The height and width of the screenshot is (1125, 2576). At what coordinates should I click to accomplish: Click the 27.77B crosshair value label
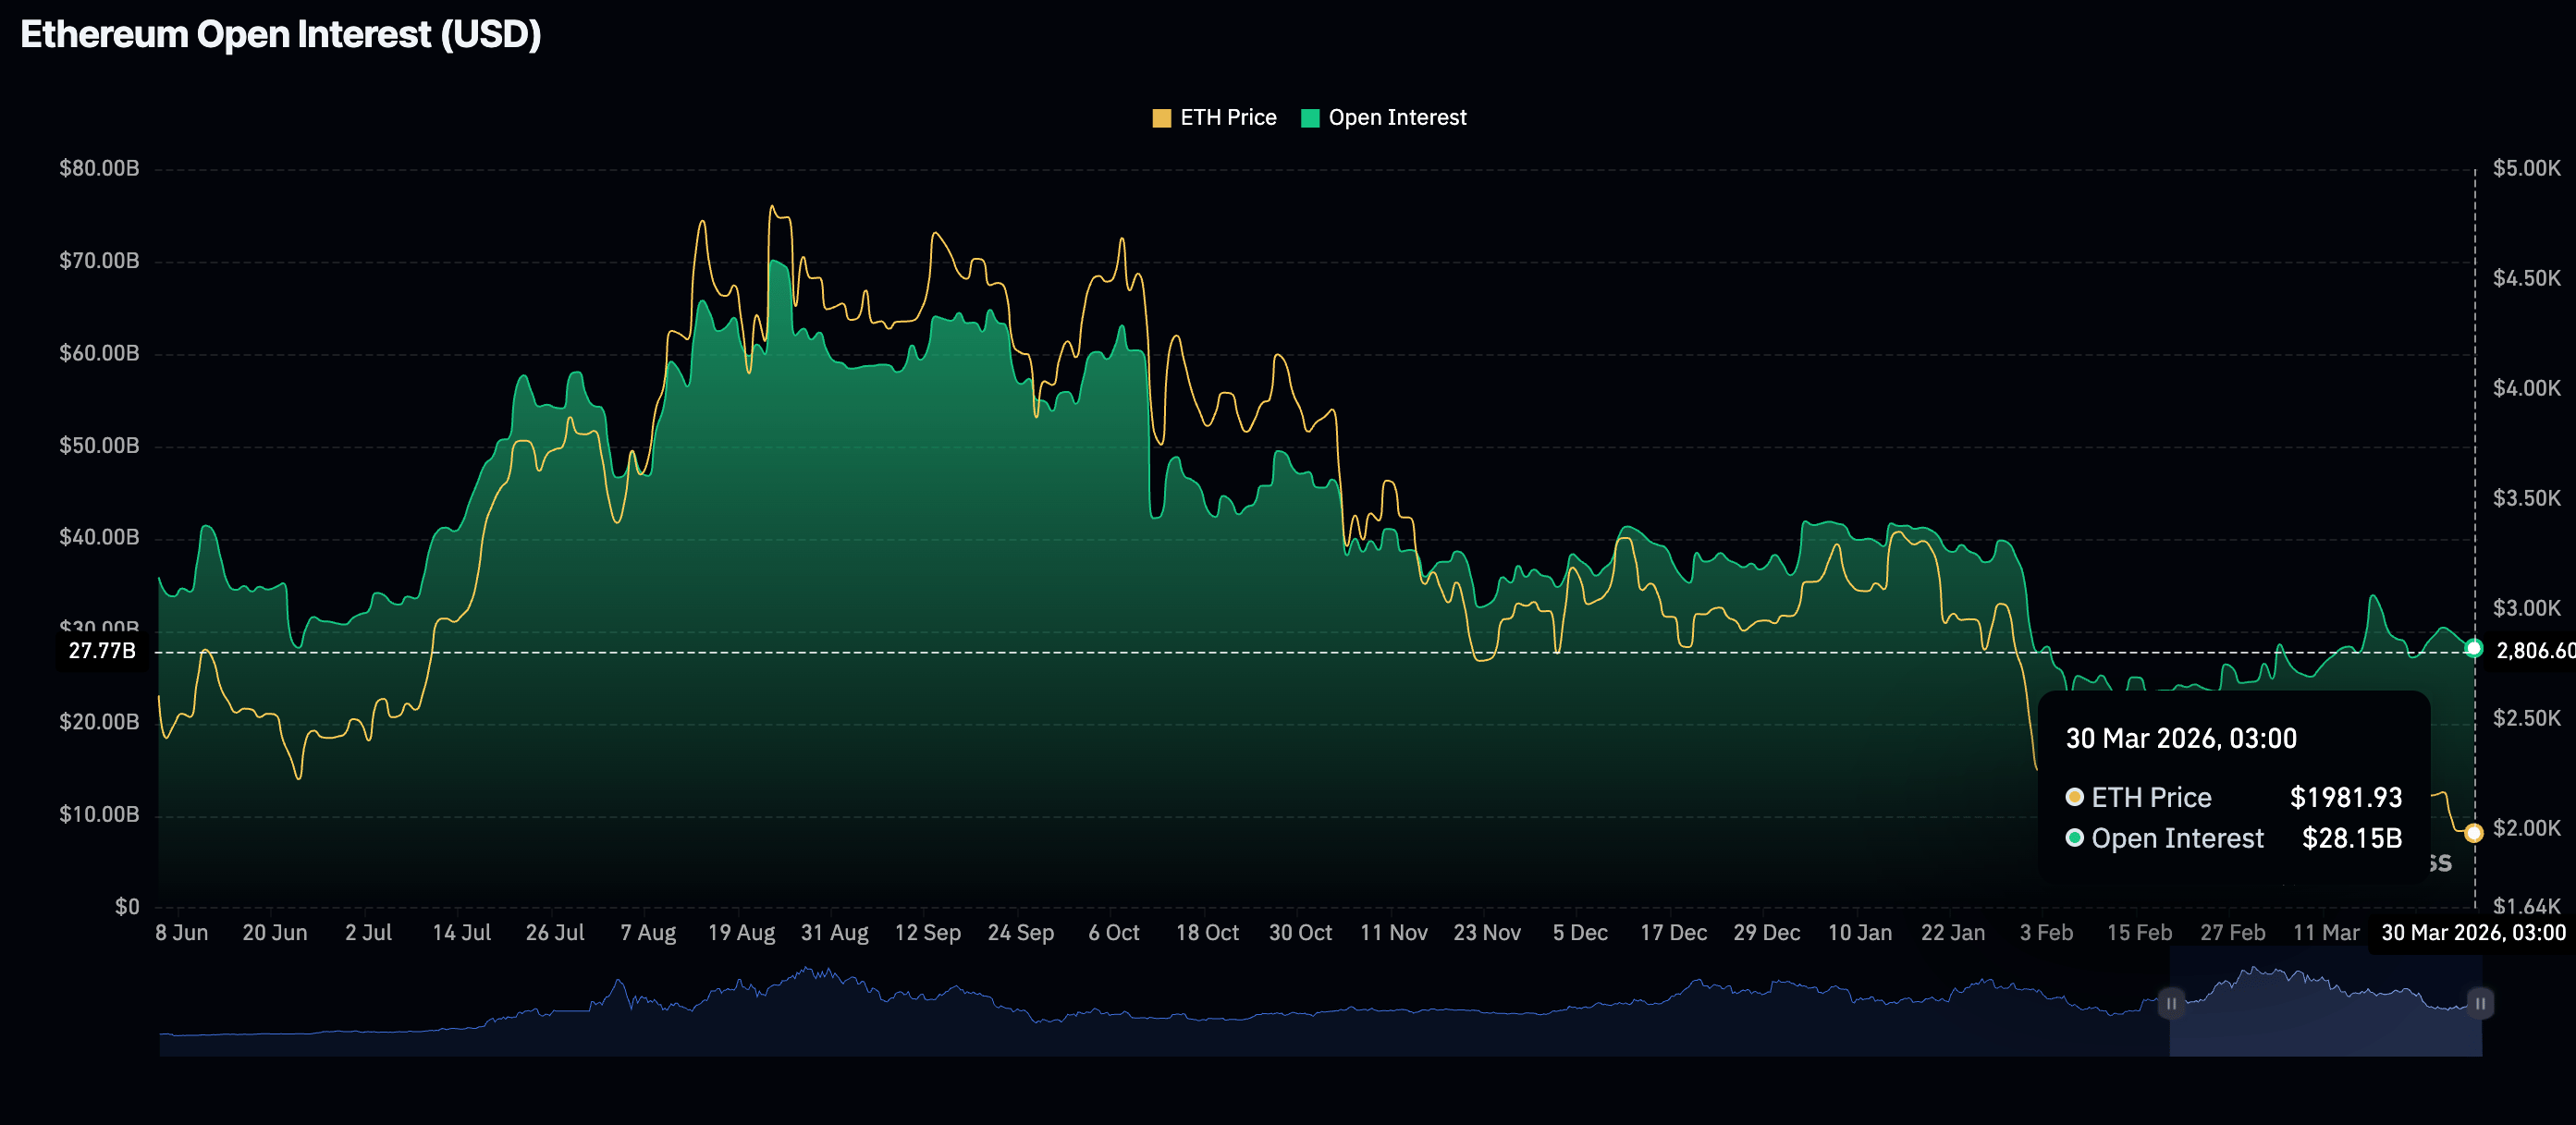coord(101,651)
